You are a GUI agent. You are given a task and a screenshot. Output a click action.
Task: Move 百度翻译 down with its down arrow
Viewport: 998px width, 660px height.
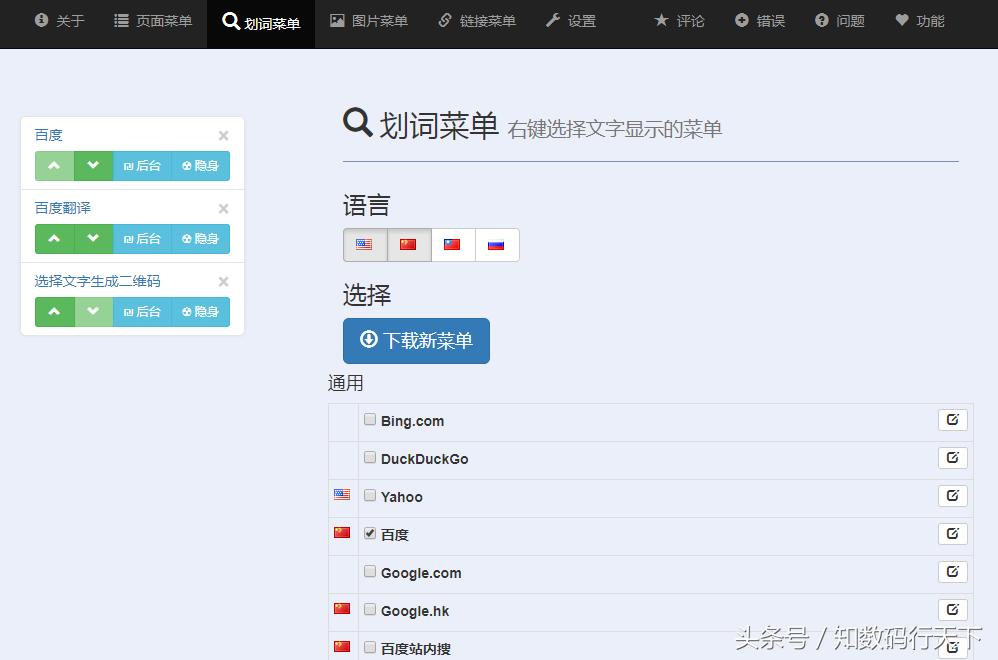[93, 238]
